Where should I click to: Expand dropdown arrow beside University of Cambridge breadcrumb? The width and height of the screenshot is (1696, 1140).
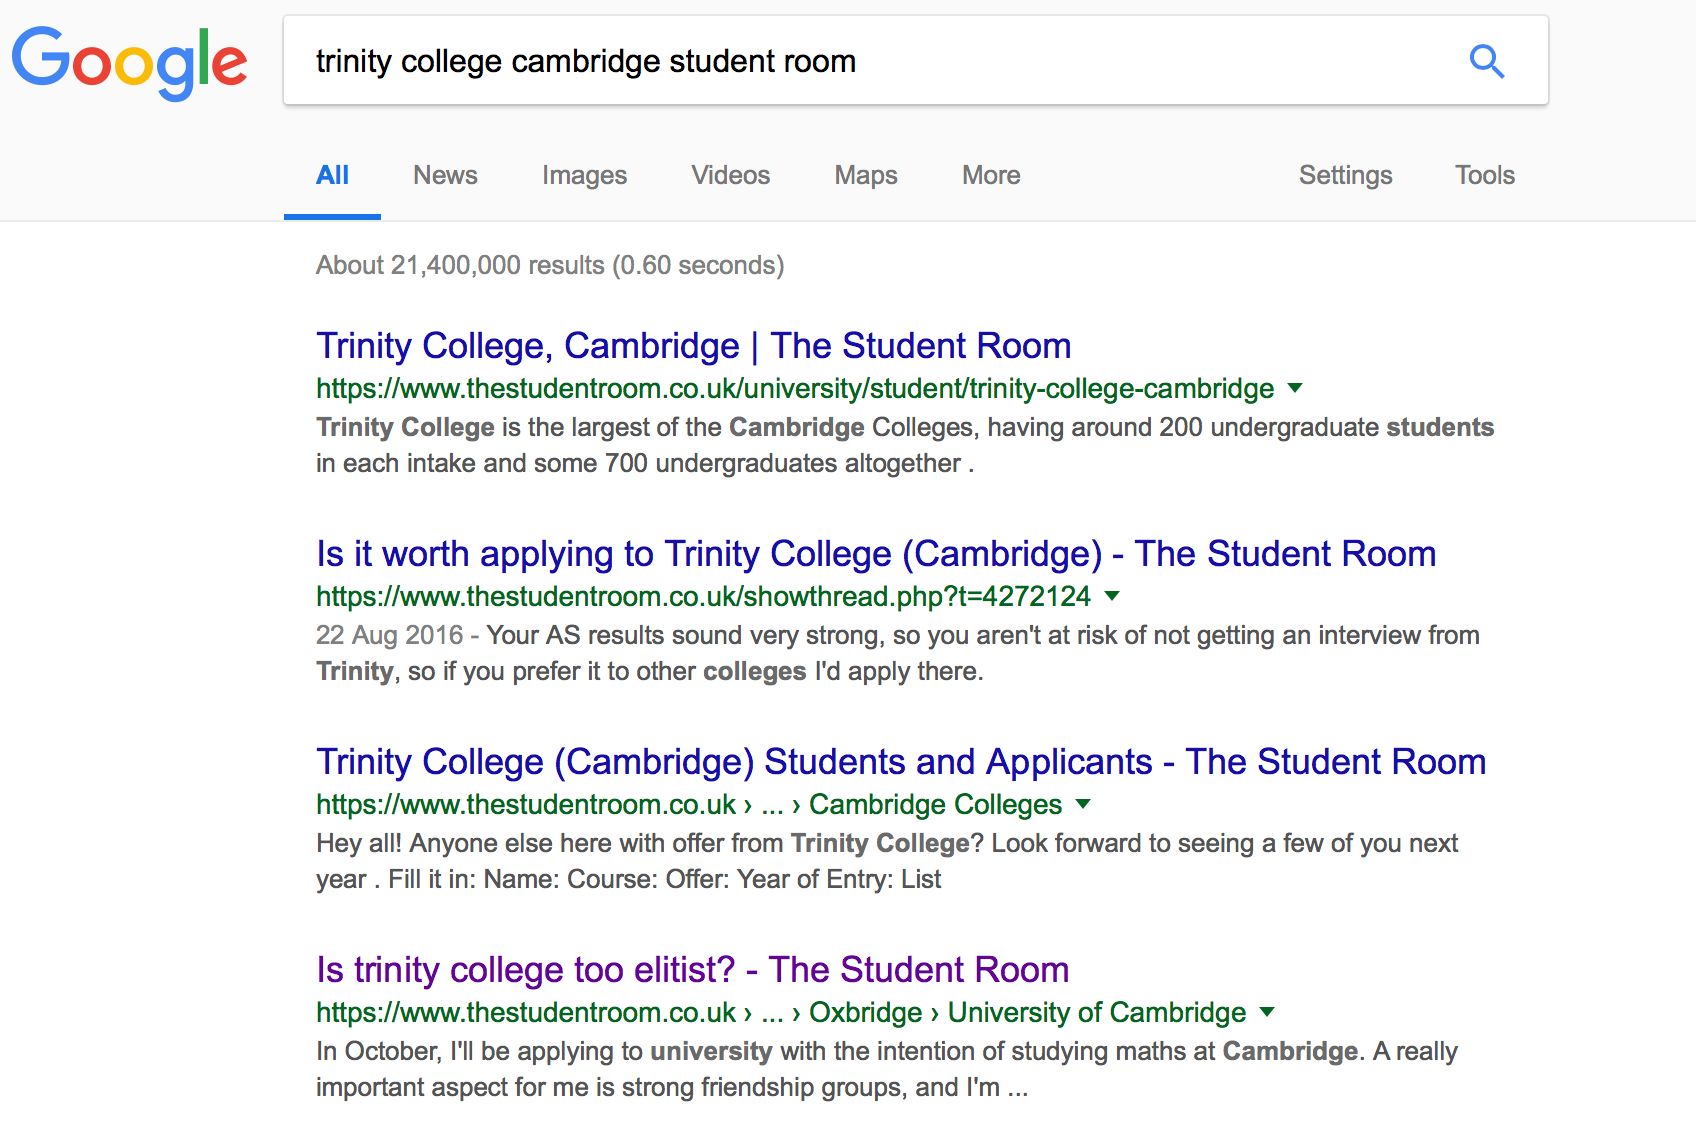pyautogui.click(x=1267, y=1012)
